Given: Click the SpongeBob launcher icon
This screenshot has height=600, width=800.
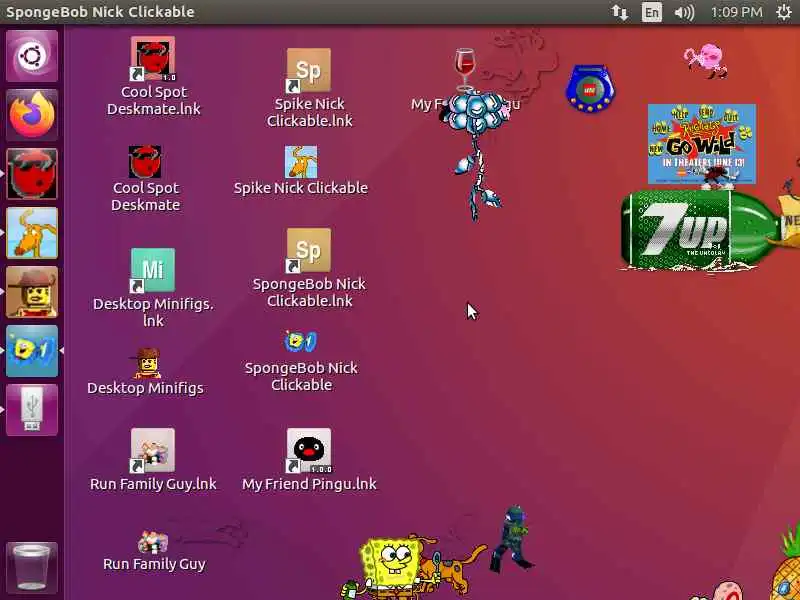Looking at the screenshot, I should tap(32, 351).
